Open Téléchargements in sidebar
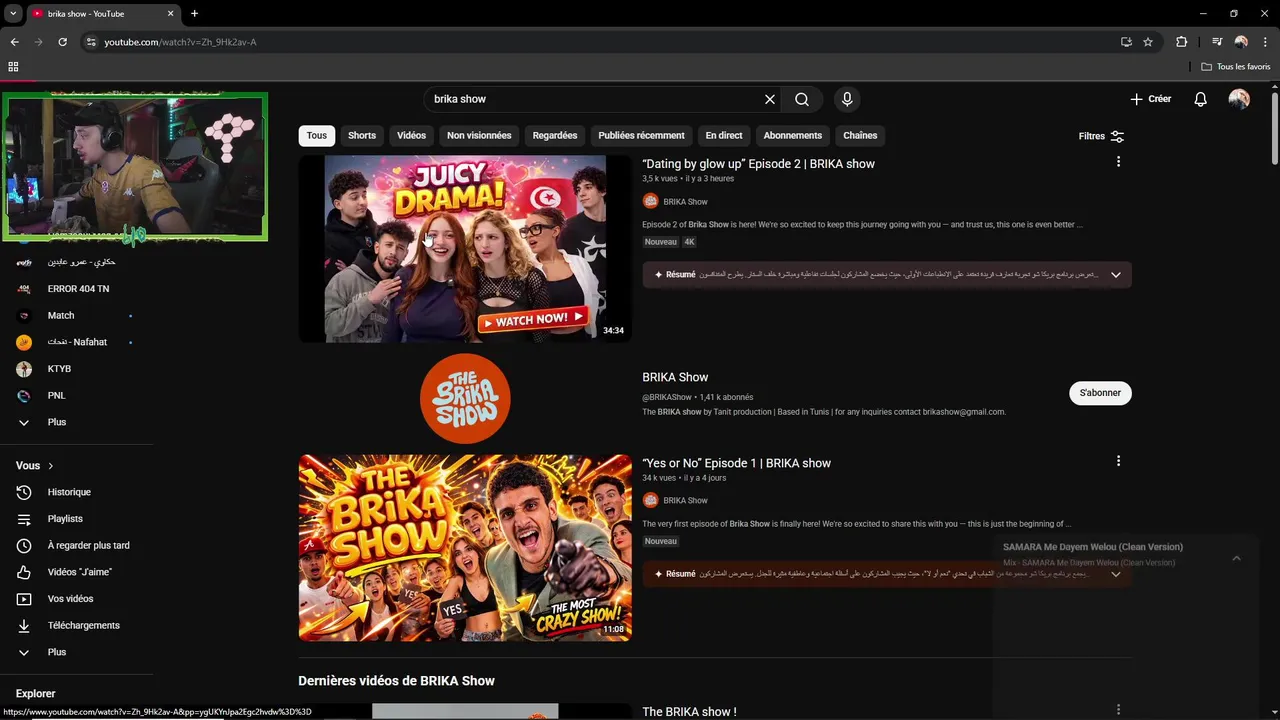 point(83,626)
